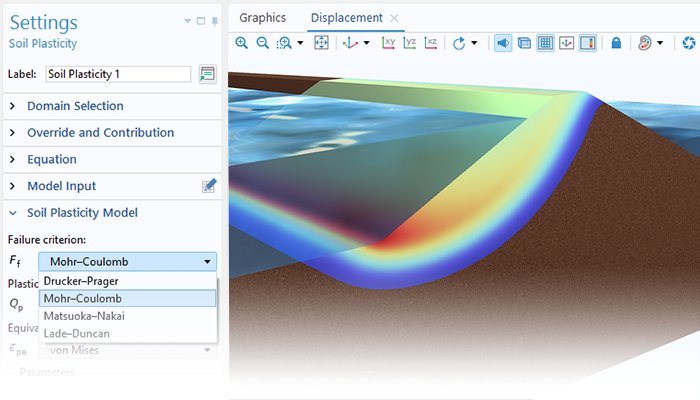Open the color palette theme icon

pyautogui.click(x=645, y=43)
